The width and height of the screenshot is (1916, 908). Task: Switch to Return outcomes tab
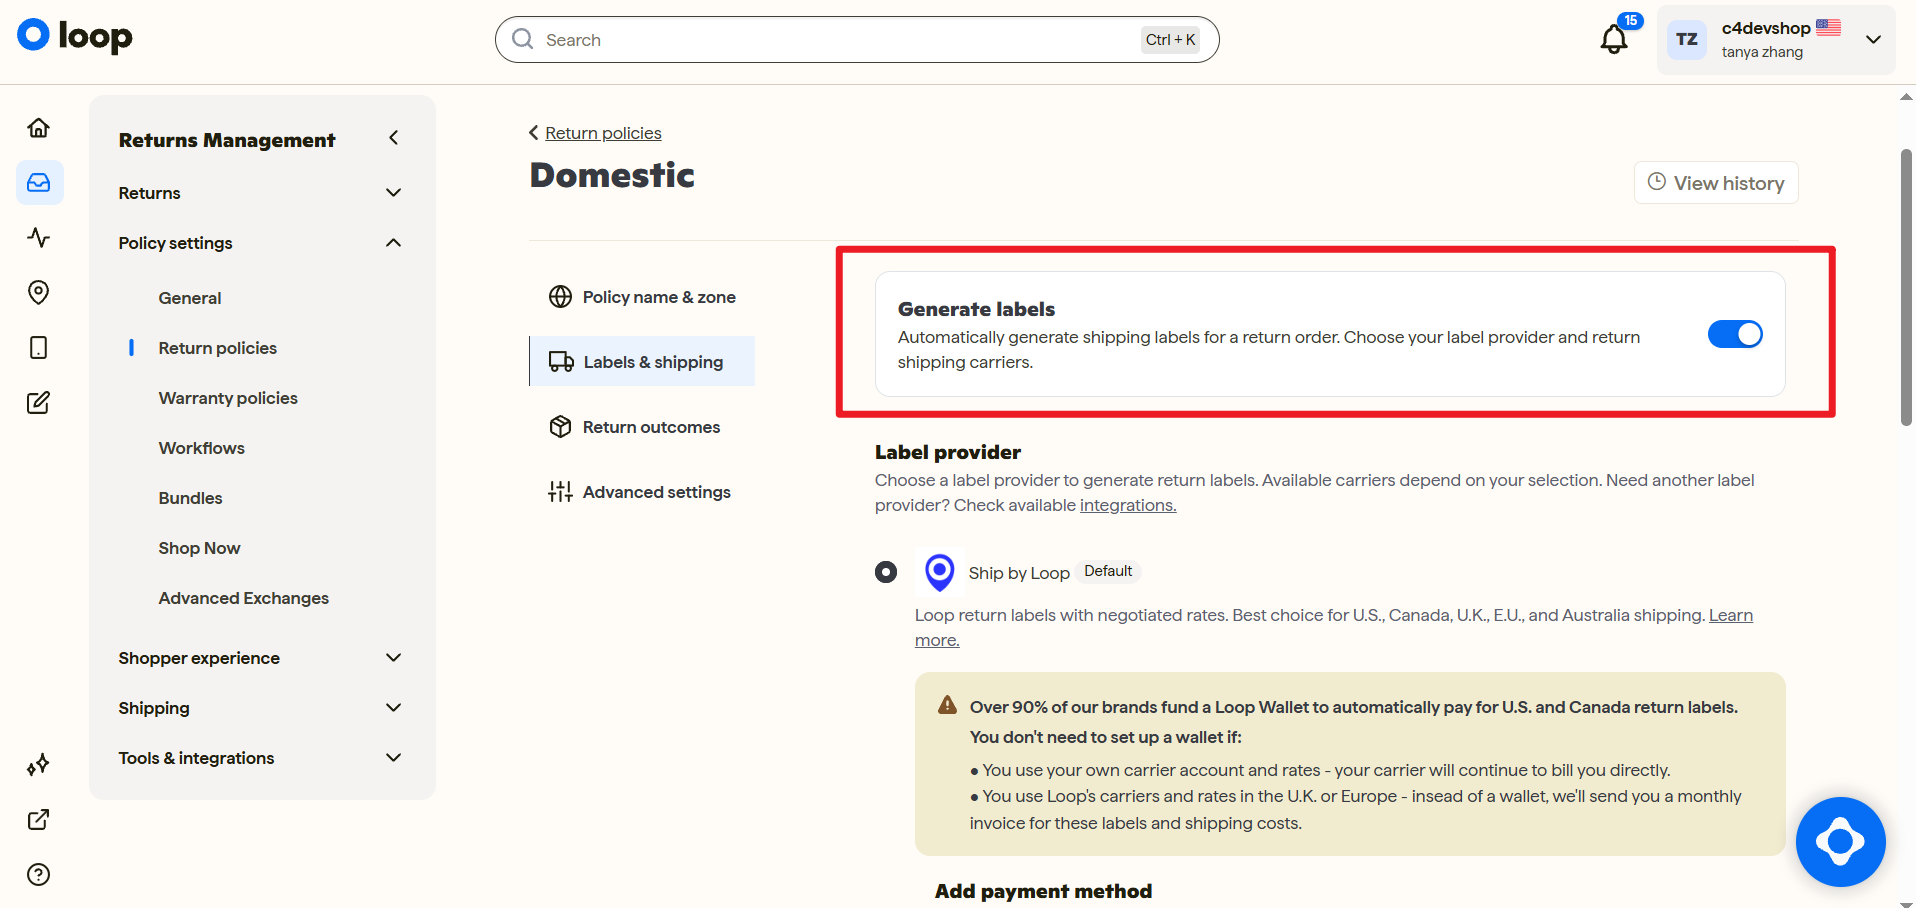(x=642, y=427)
